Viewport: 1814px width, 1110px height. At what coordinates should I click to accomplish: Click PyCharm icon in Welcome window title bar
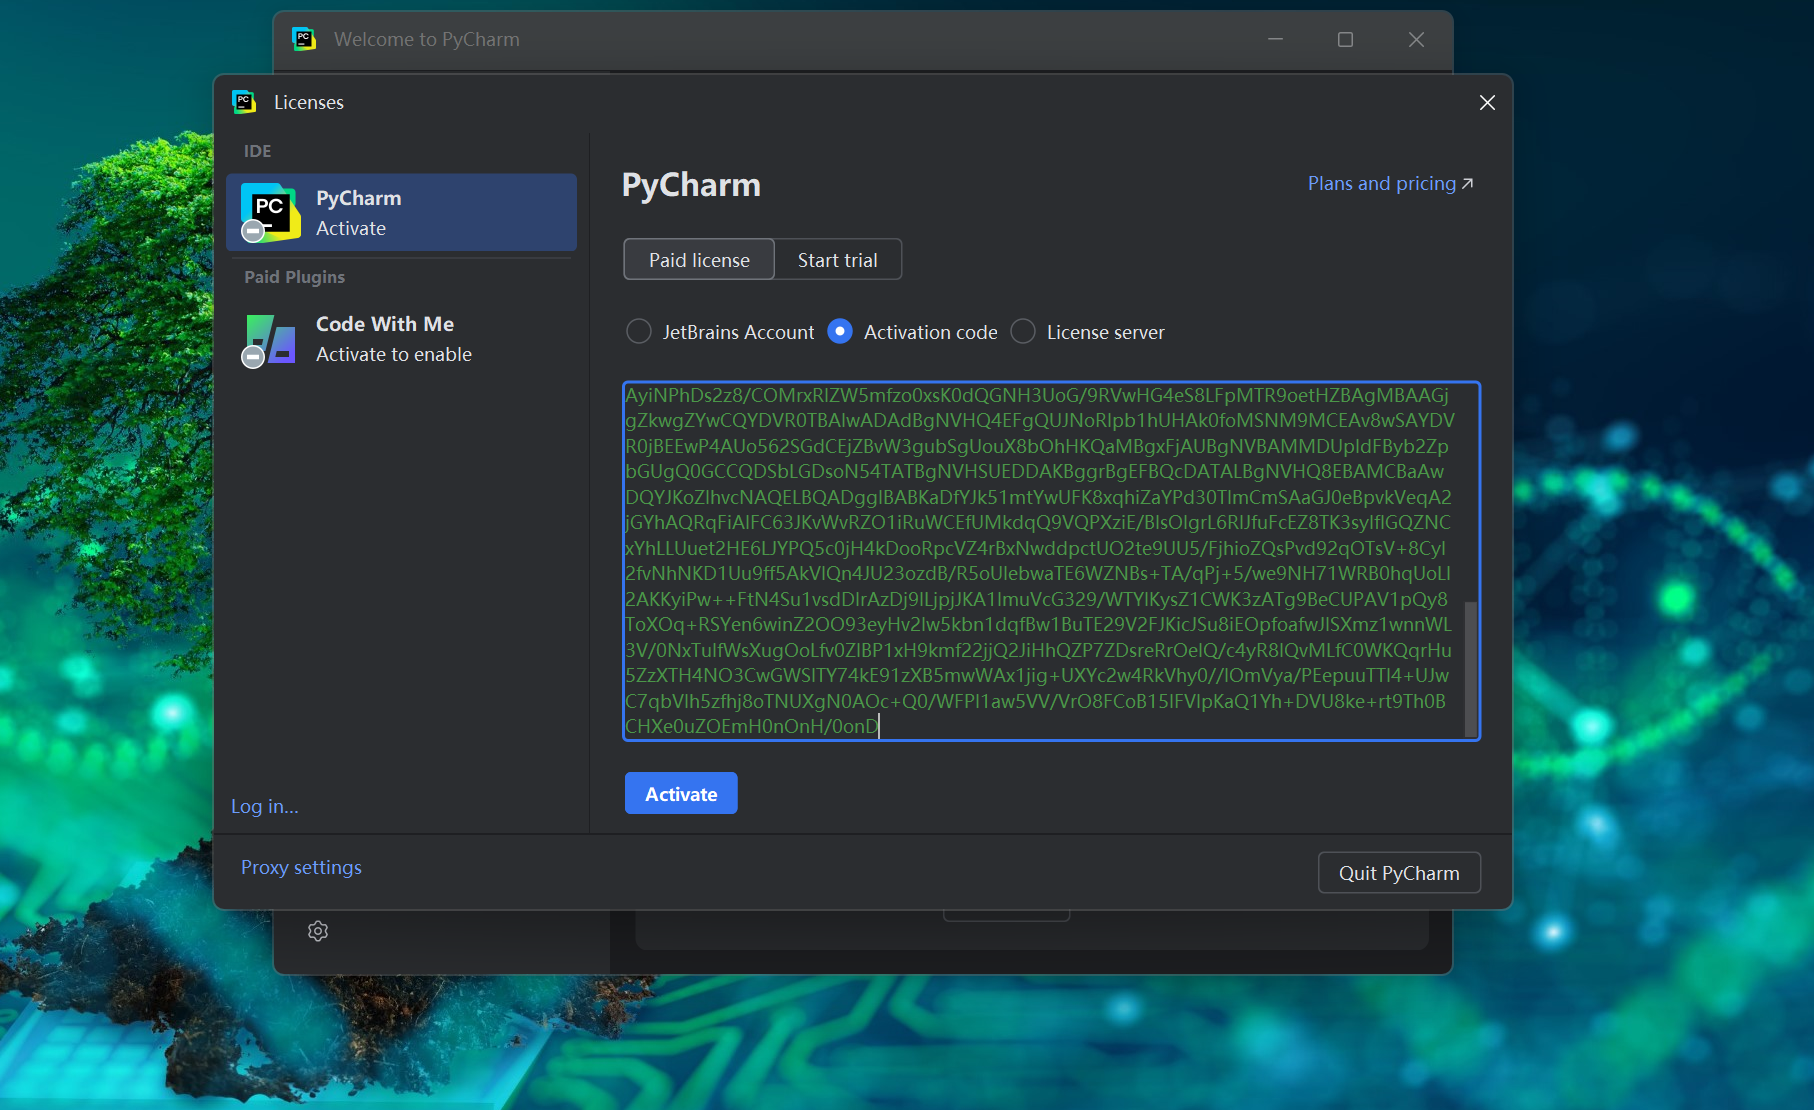point(304,39)
